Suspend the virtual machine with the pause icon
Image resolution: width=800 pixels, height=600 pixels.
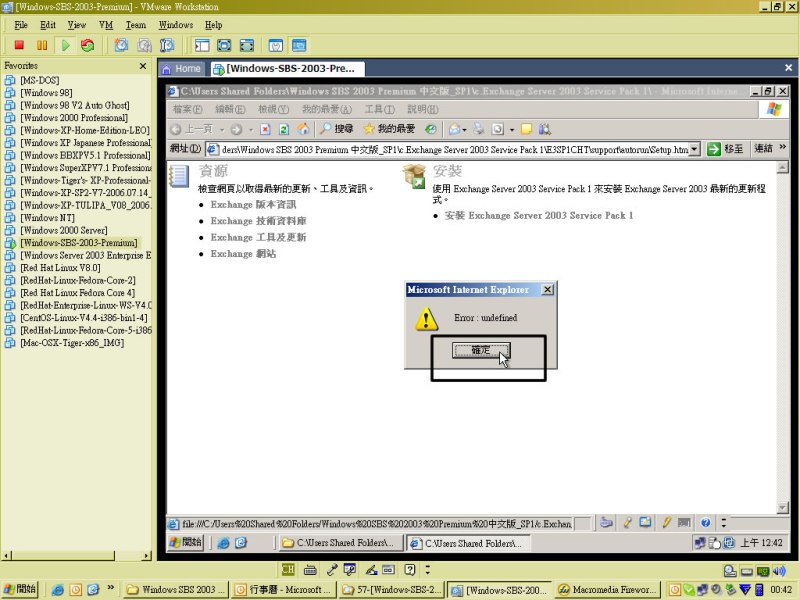pyautogui.click(x=42, y=45)
